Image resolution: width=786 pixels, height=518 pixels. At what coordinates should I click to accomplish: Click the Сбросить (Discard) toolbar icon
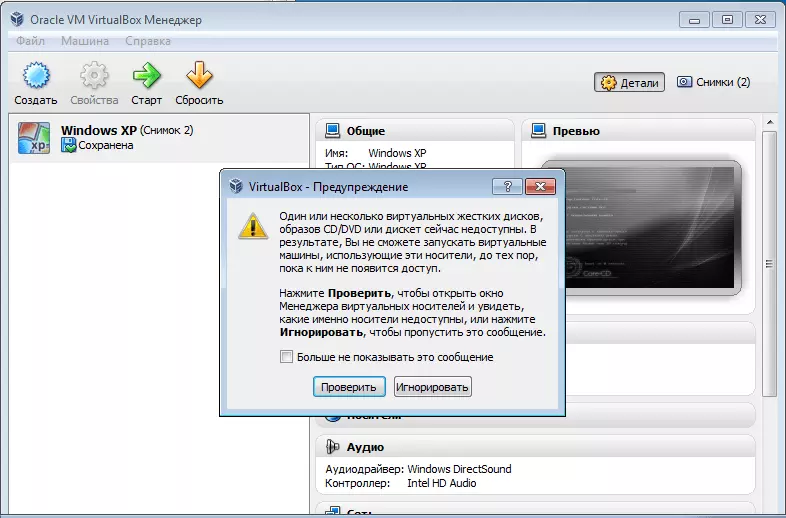[x=199, y=75]
